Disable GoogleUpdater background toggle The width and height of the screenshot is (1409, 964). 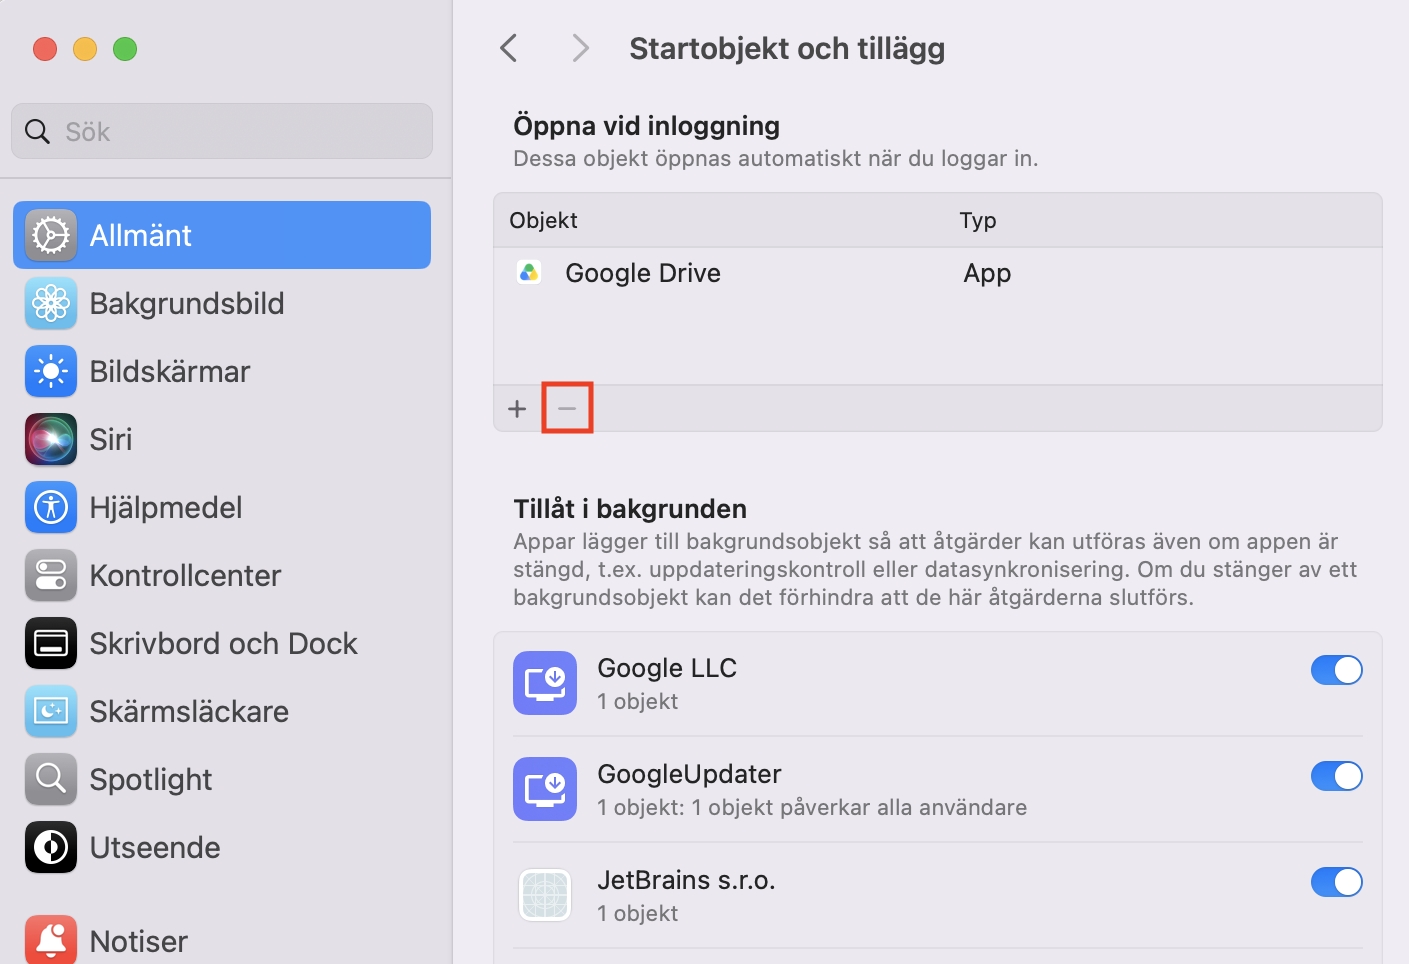coord(1337,776)
